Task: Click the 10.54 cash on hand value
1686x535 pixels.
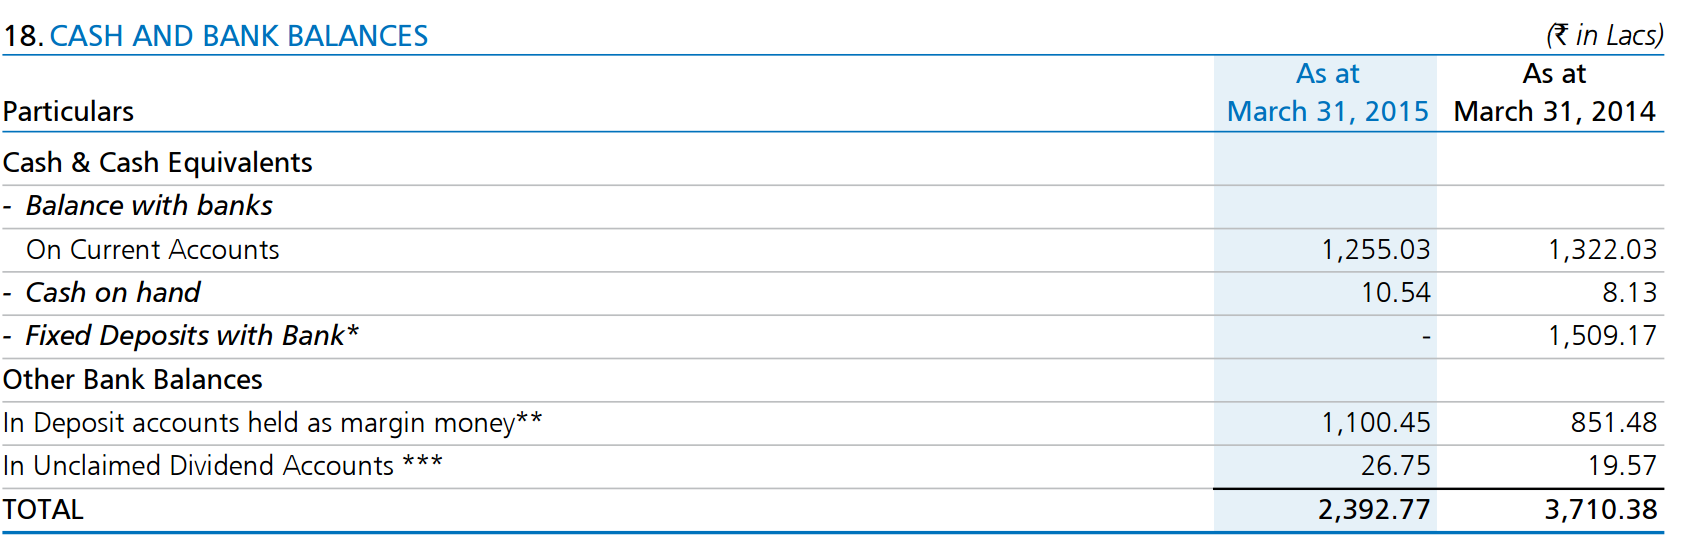Action: tap(1396, 292)
